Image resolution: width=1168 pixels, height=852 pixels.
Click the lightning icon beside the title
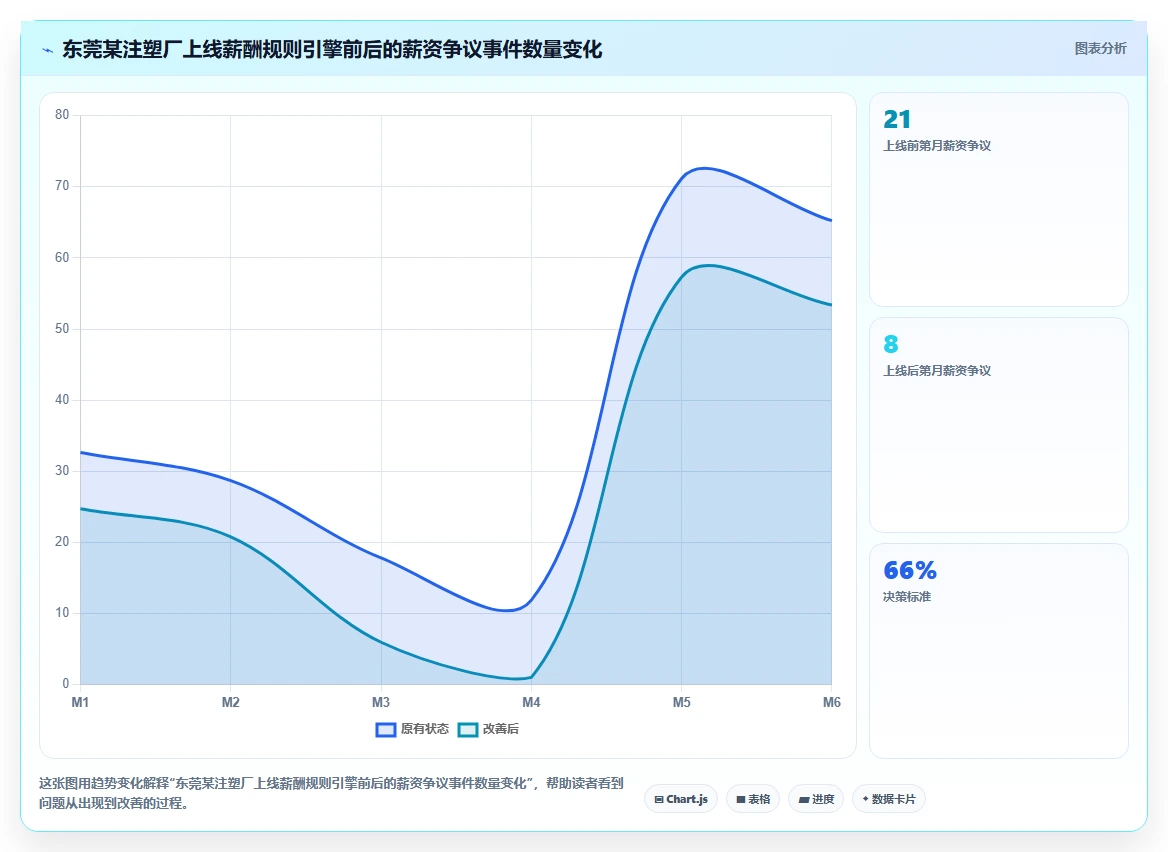48,50
